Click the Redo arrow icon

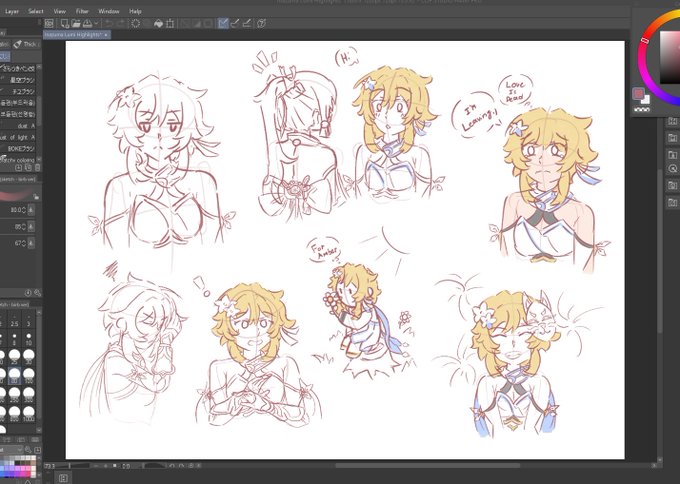pos(121,23)
